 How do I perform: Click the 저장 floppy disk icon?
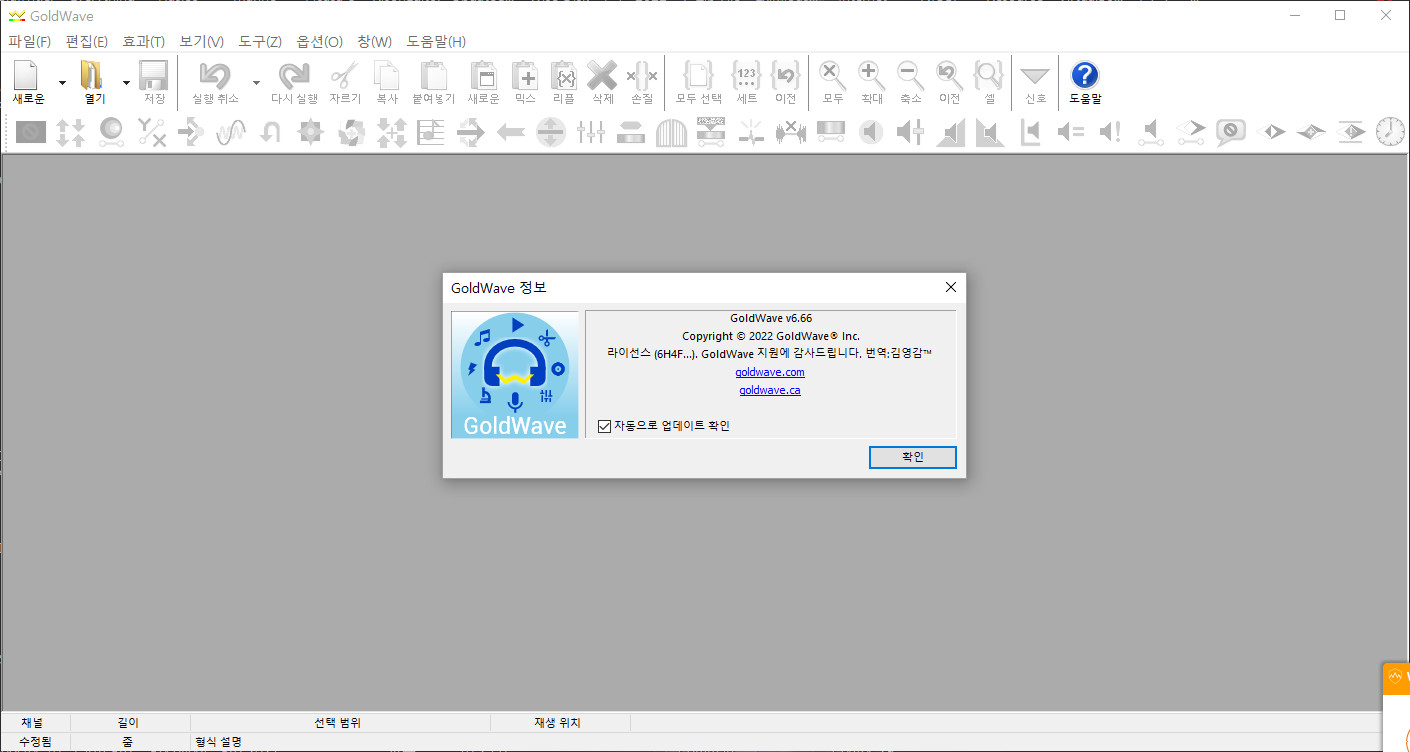pyautogui.click(x=154, y=75)
